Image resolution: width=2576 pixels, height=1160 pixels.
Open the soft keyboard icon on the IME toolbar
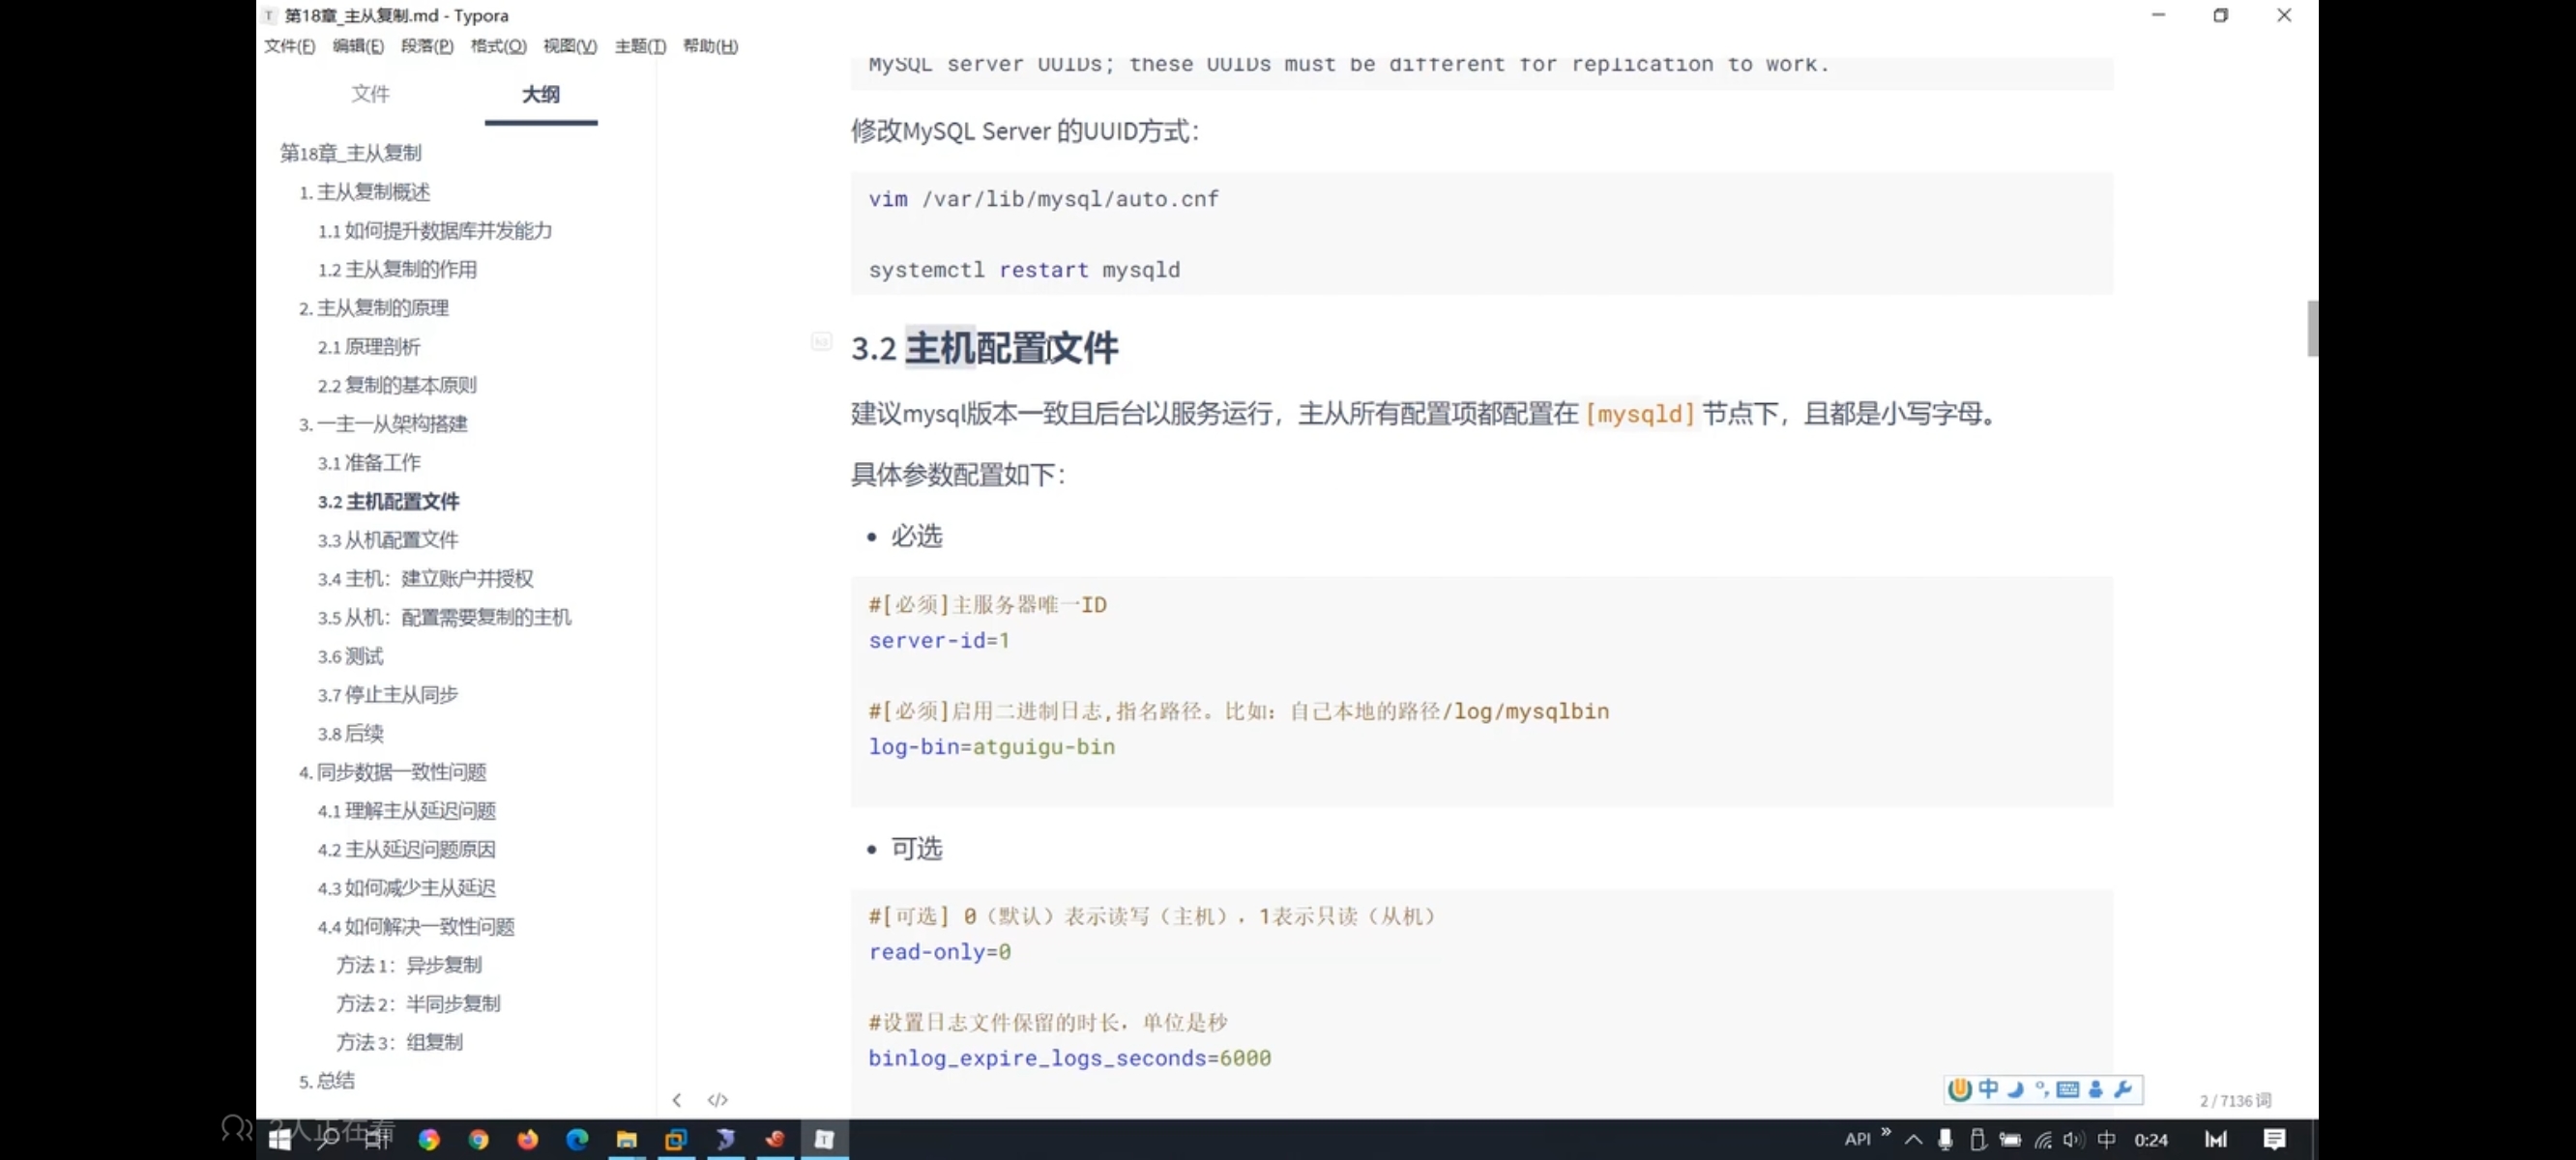2068,1089
